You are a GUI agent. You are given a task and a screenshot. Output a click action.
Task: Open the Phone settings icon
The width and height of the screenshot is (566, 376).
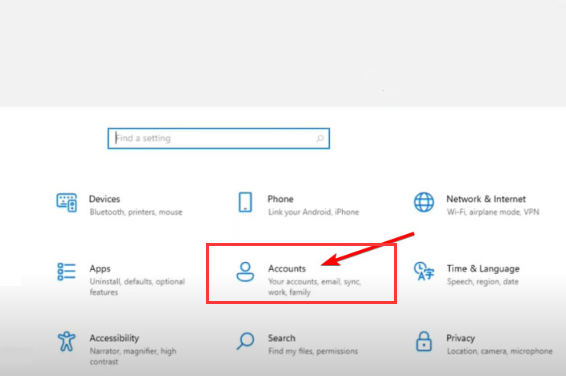point(245,202)
